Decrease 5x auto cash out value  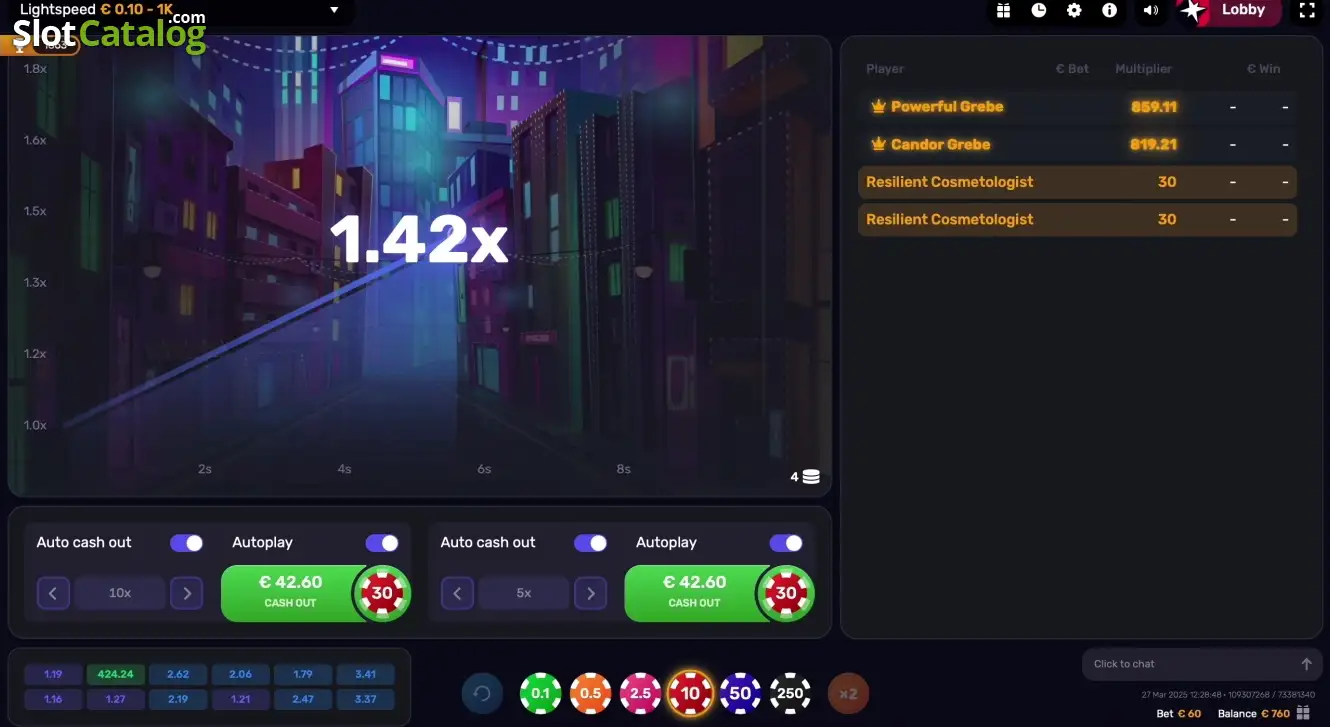click(457, 593)
